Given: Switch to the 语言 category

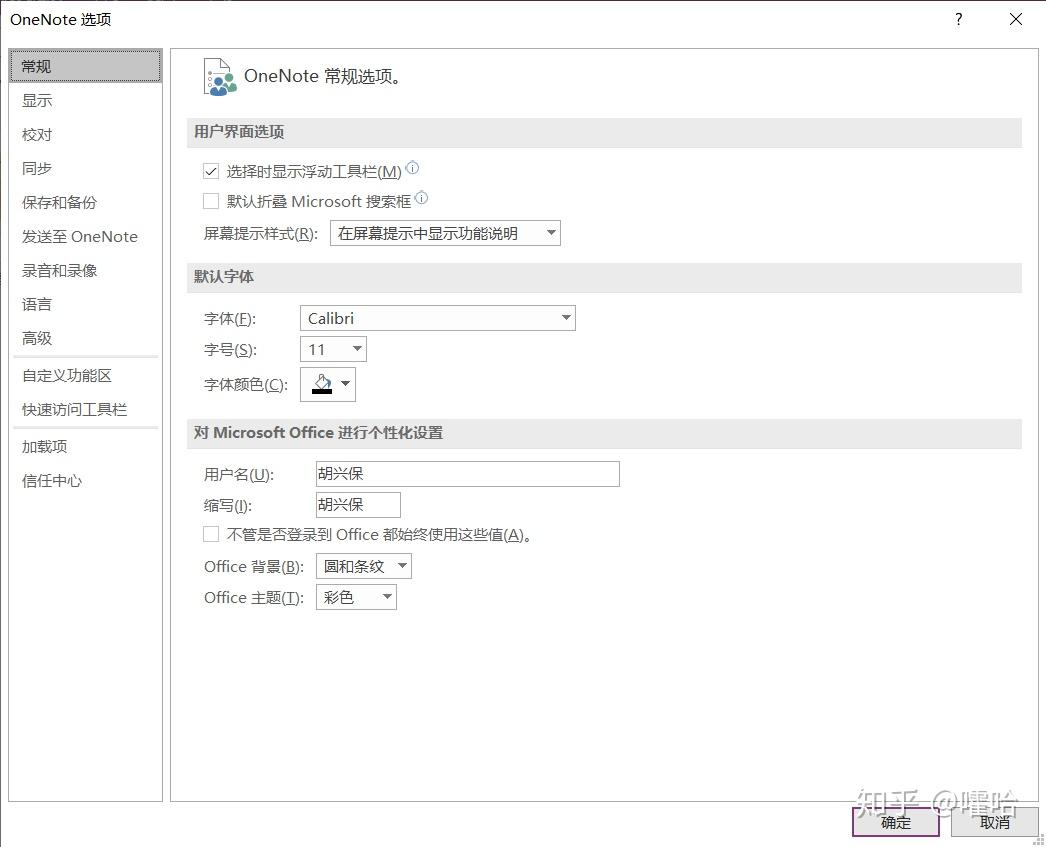Looking at the screenshot, I should (85, 304).
